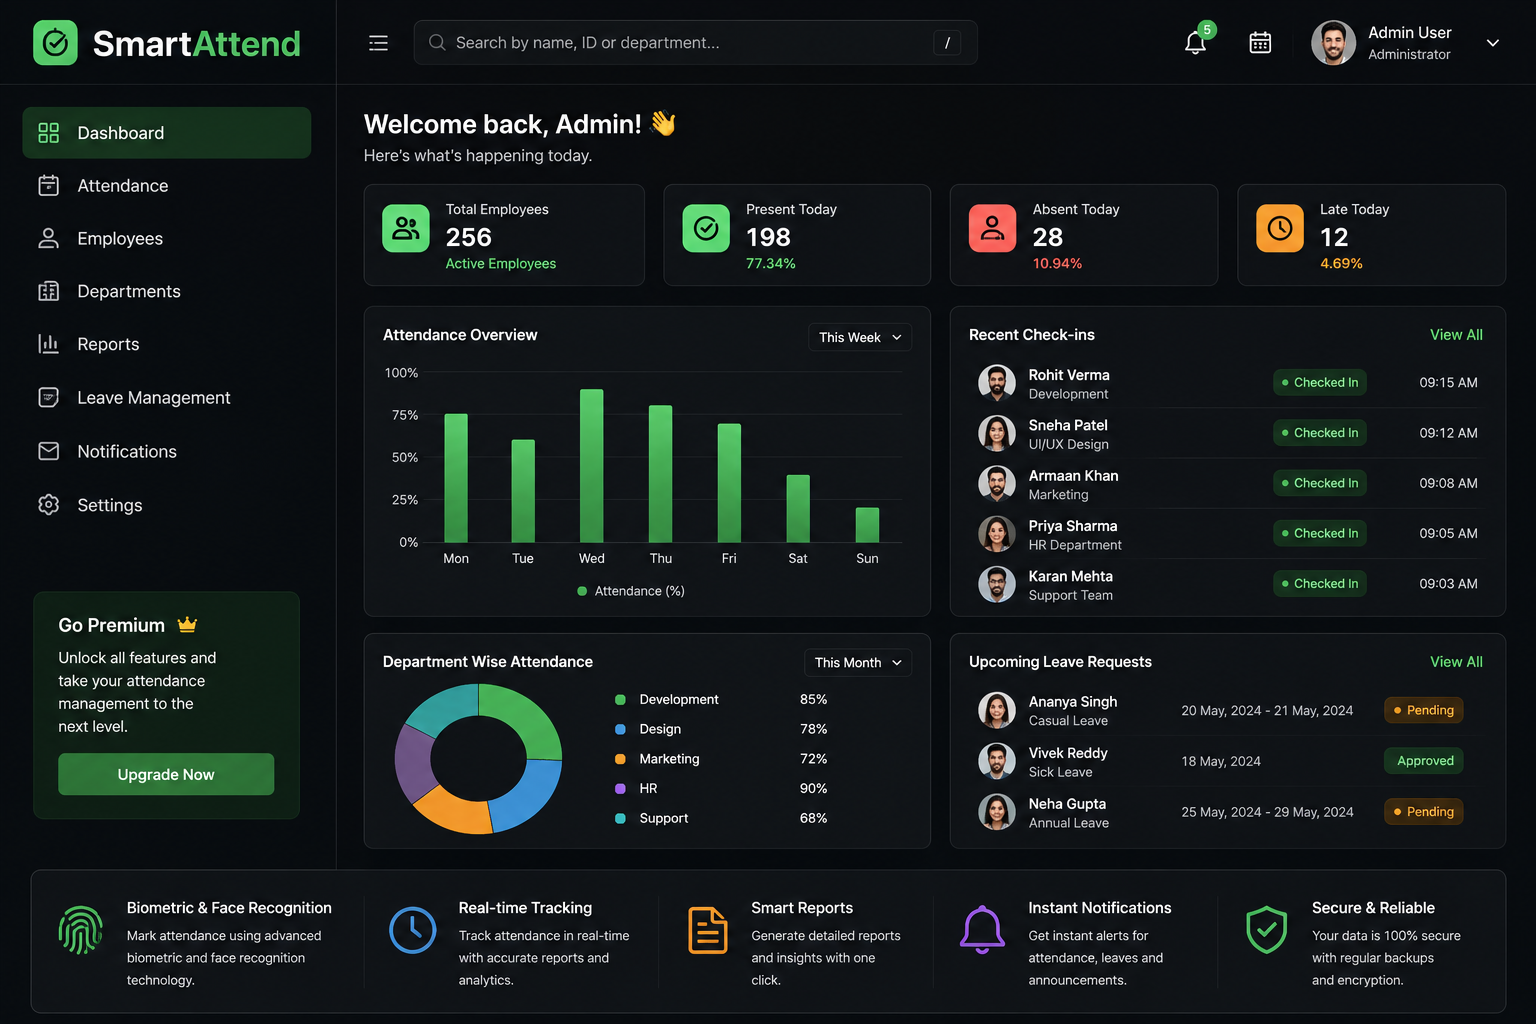
Task: Click the fingerprint biometric icon
Action: tap(81, 930)
